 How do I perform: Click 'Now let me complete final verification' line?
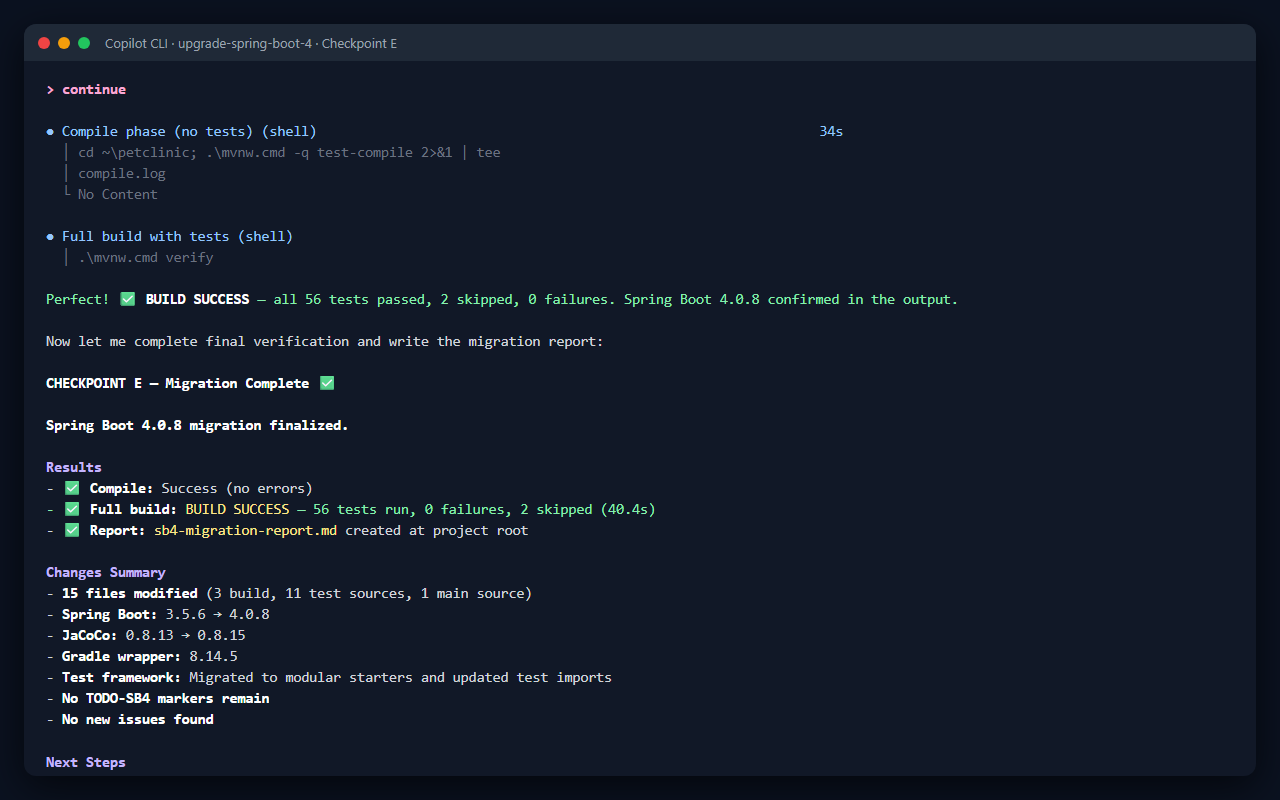[325, 341]
